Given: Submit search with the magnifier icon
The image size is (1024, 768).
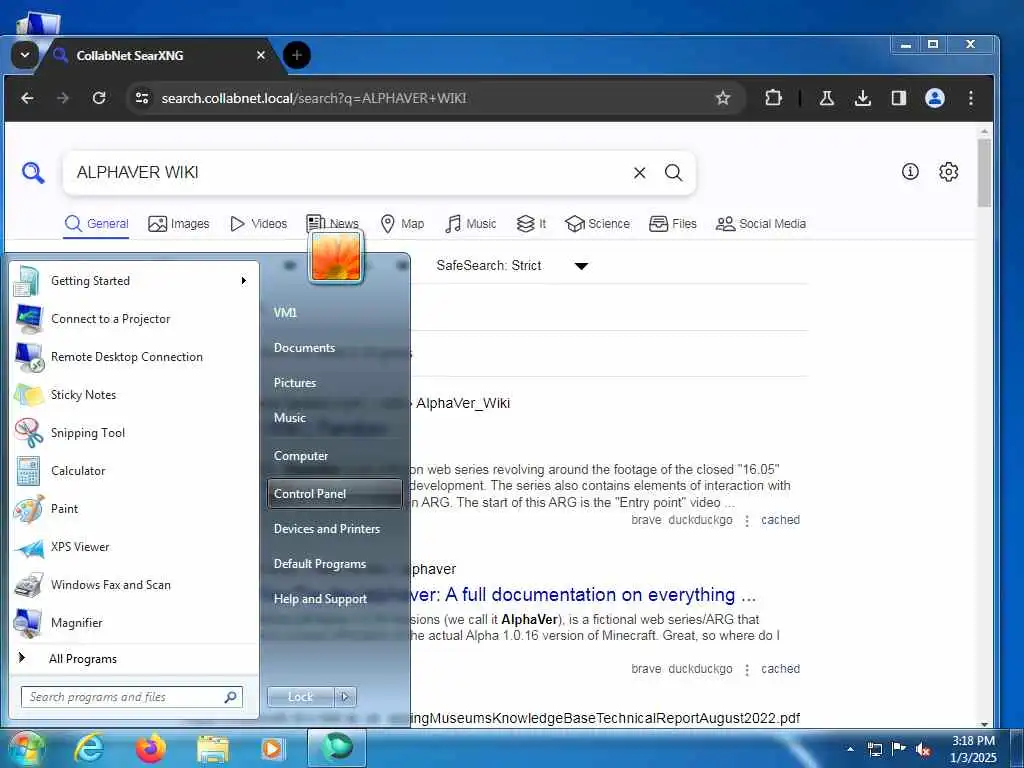Looking at the screenshot, I should [673, 172].
